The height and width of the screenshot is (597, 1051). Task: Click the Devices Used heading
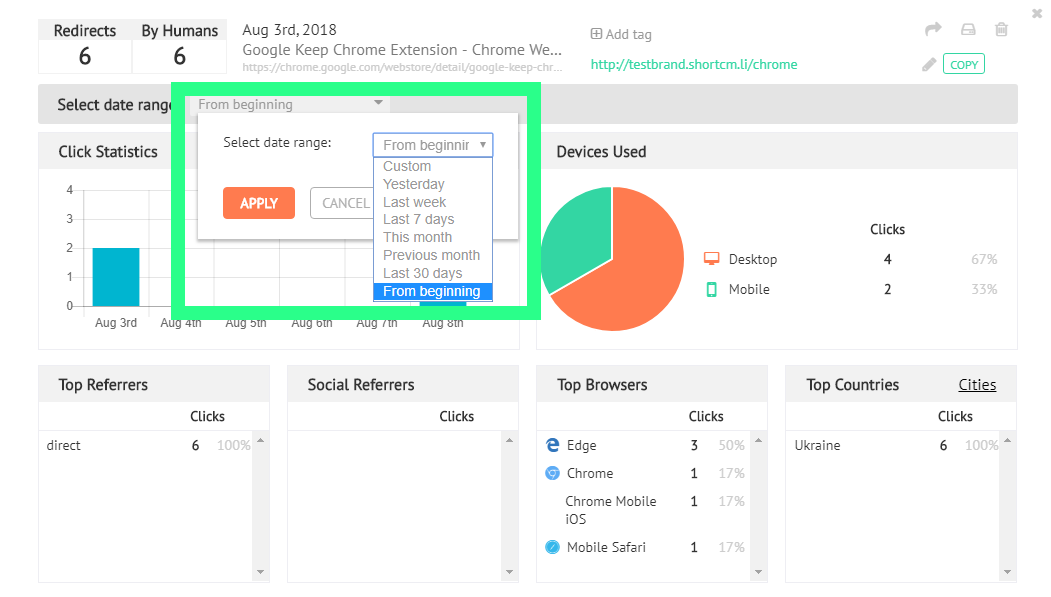tap(601, 151)
